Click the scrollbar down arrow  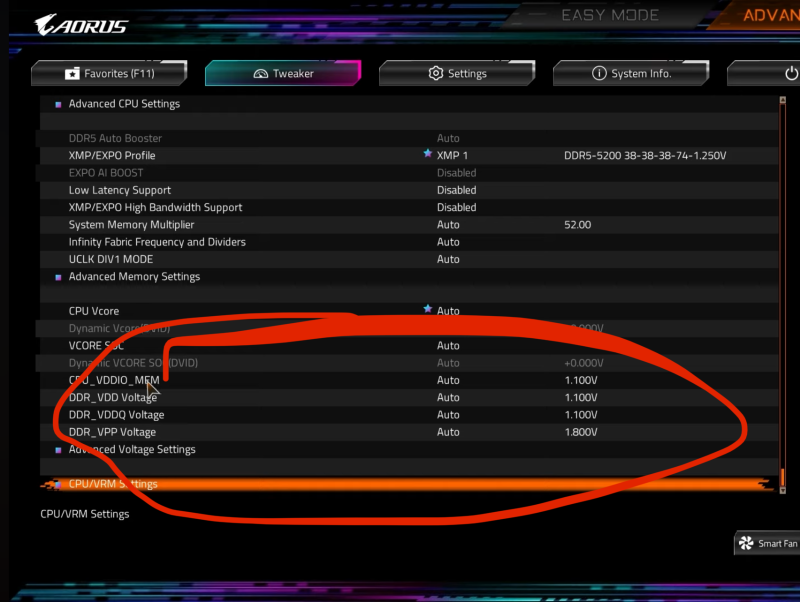coord(782,491)
